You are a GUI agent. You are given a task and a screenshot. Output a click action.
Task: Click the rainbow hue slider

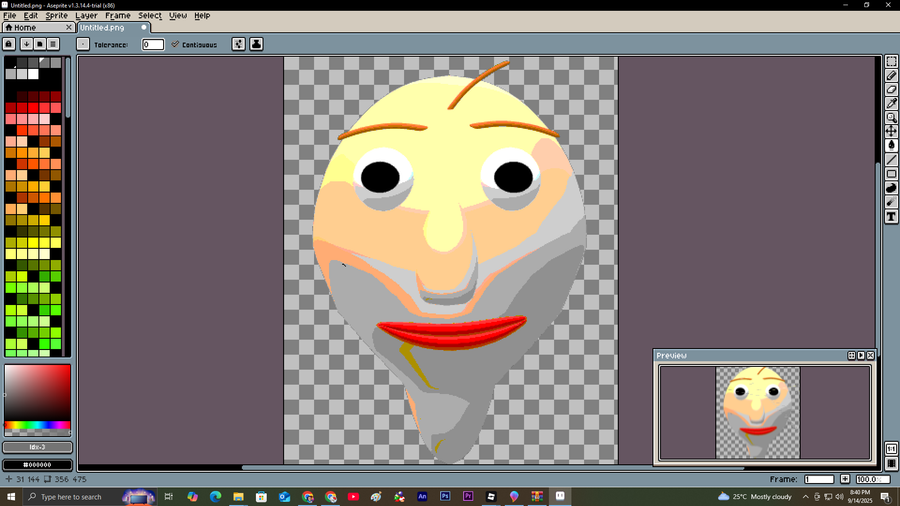click(x=37, y=425)
